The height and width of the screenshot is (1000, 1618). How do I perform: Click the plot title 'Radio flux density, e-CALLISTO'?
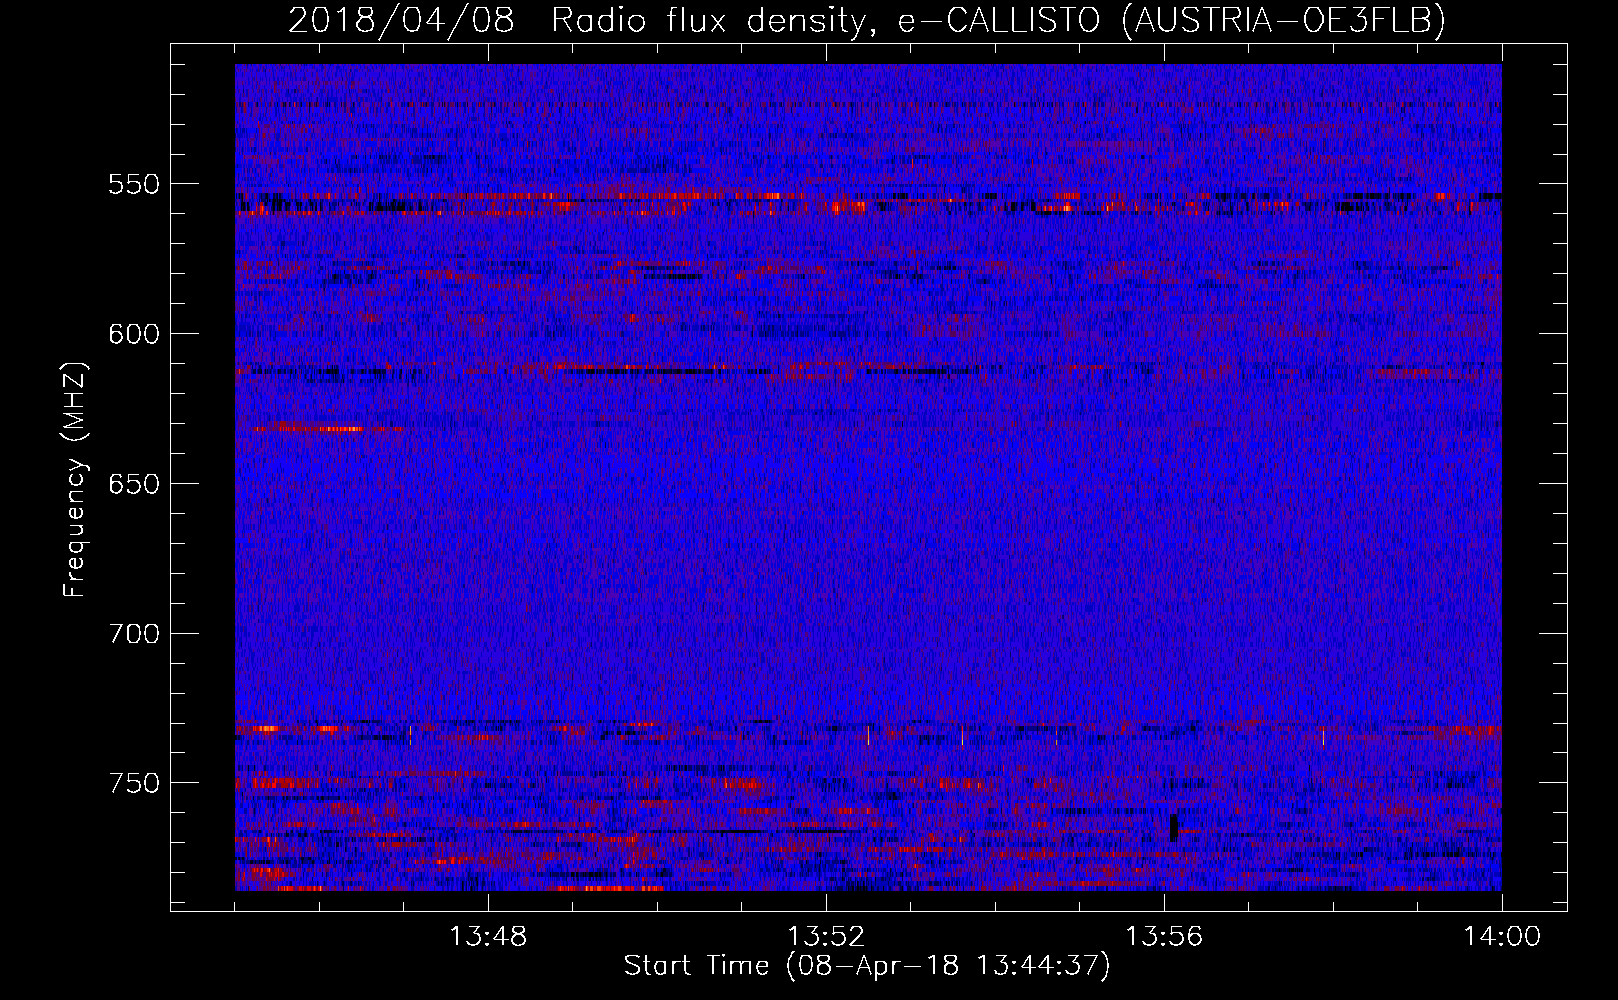click(826, 21)
